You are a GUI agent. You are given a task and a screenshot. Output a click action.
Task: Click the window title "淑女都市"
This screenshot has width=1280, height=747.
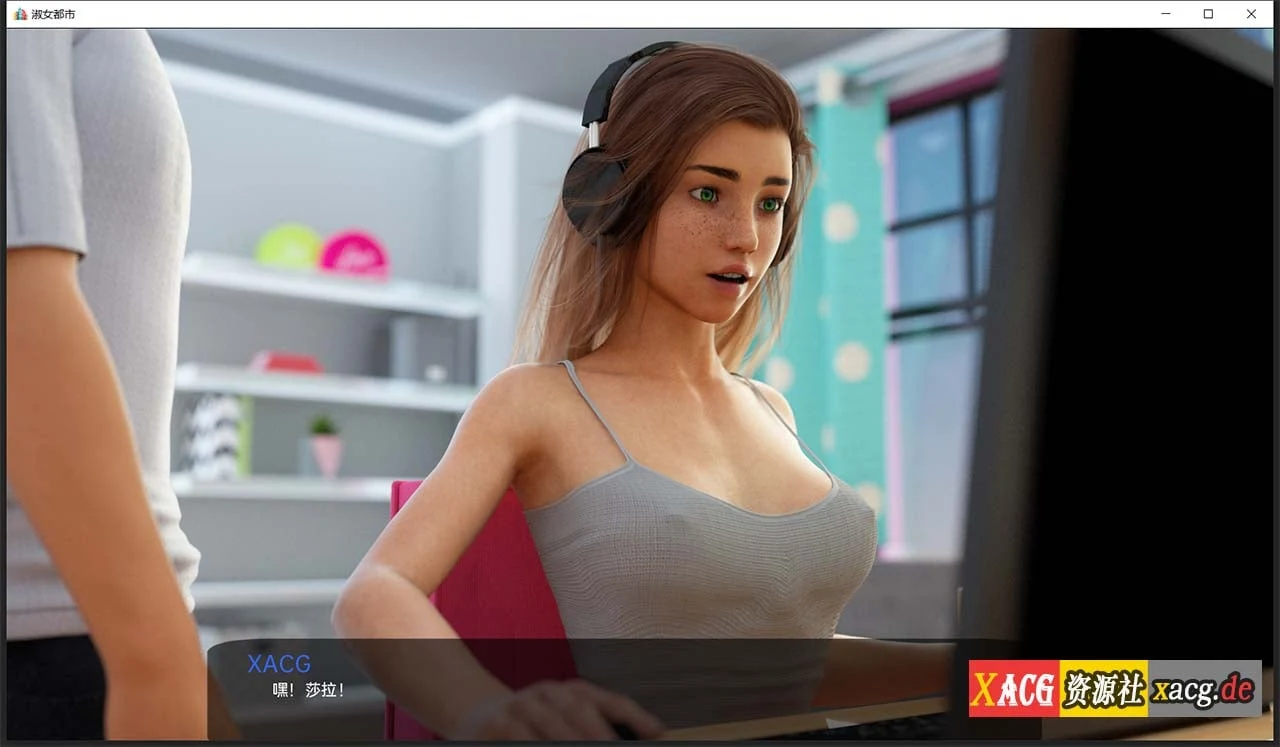coord(53,15)
